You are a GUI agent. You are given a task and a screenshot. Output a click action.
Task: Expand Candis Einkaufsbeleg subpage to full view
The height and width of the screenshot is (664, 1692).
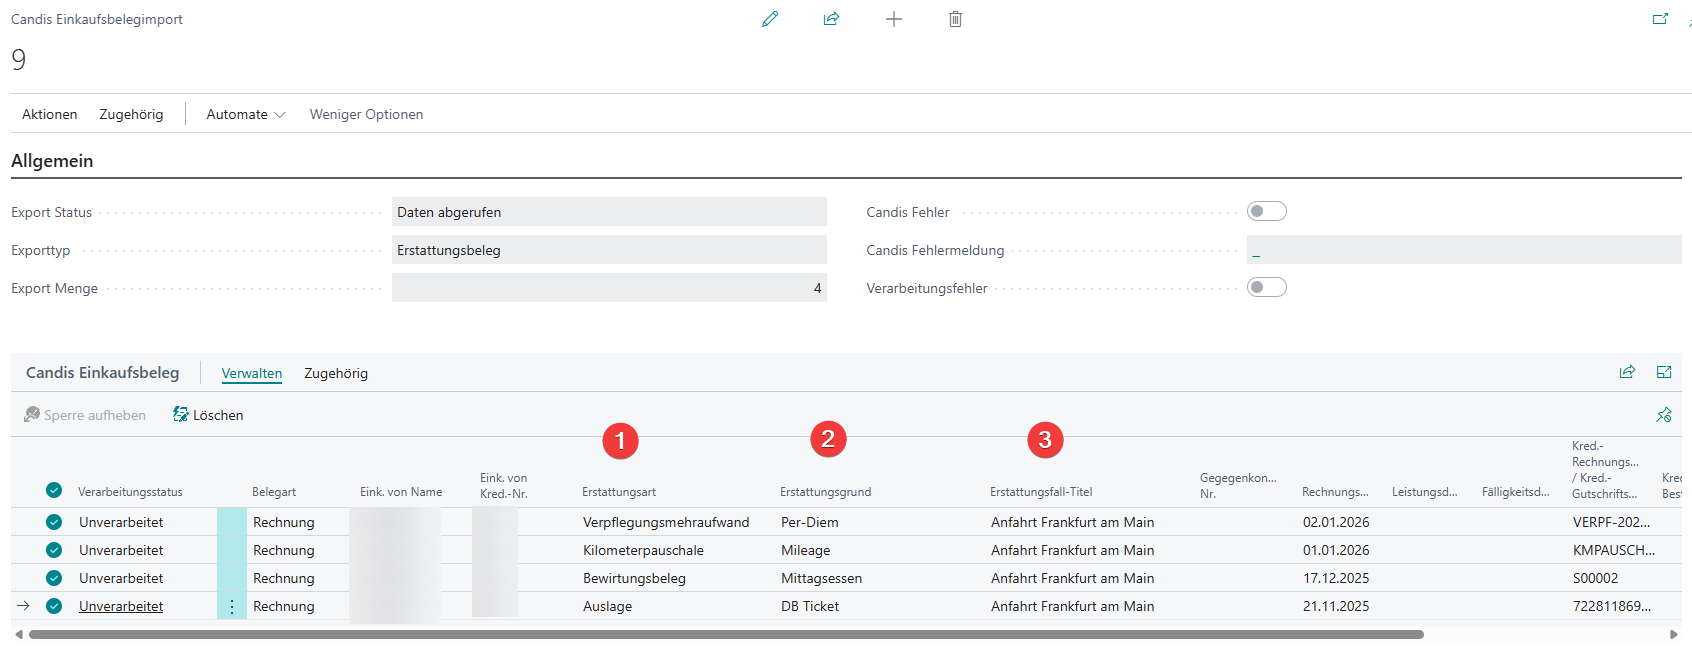pos(1664,372)
